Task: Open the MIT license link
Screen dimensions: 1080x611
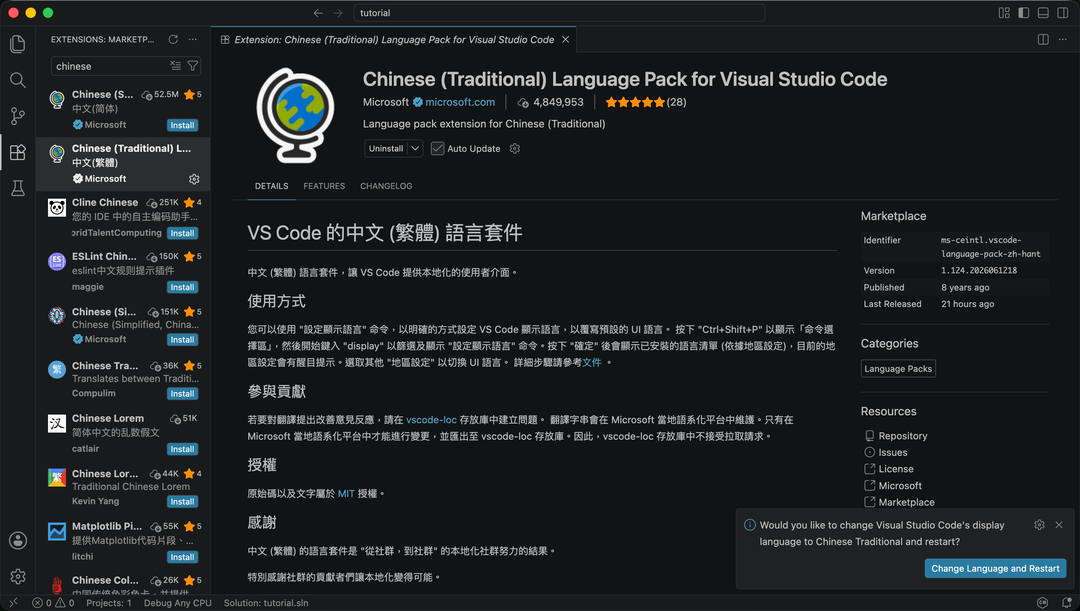Action: [x=346, y=494]
